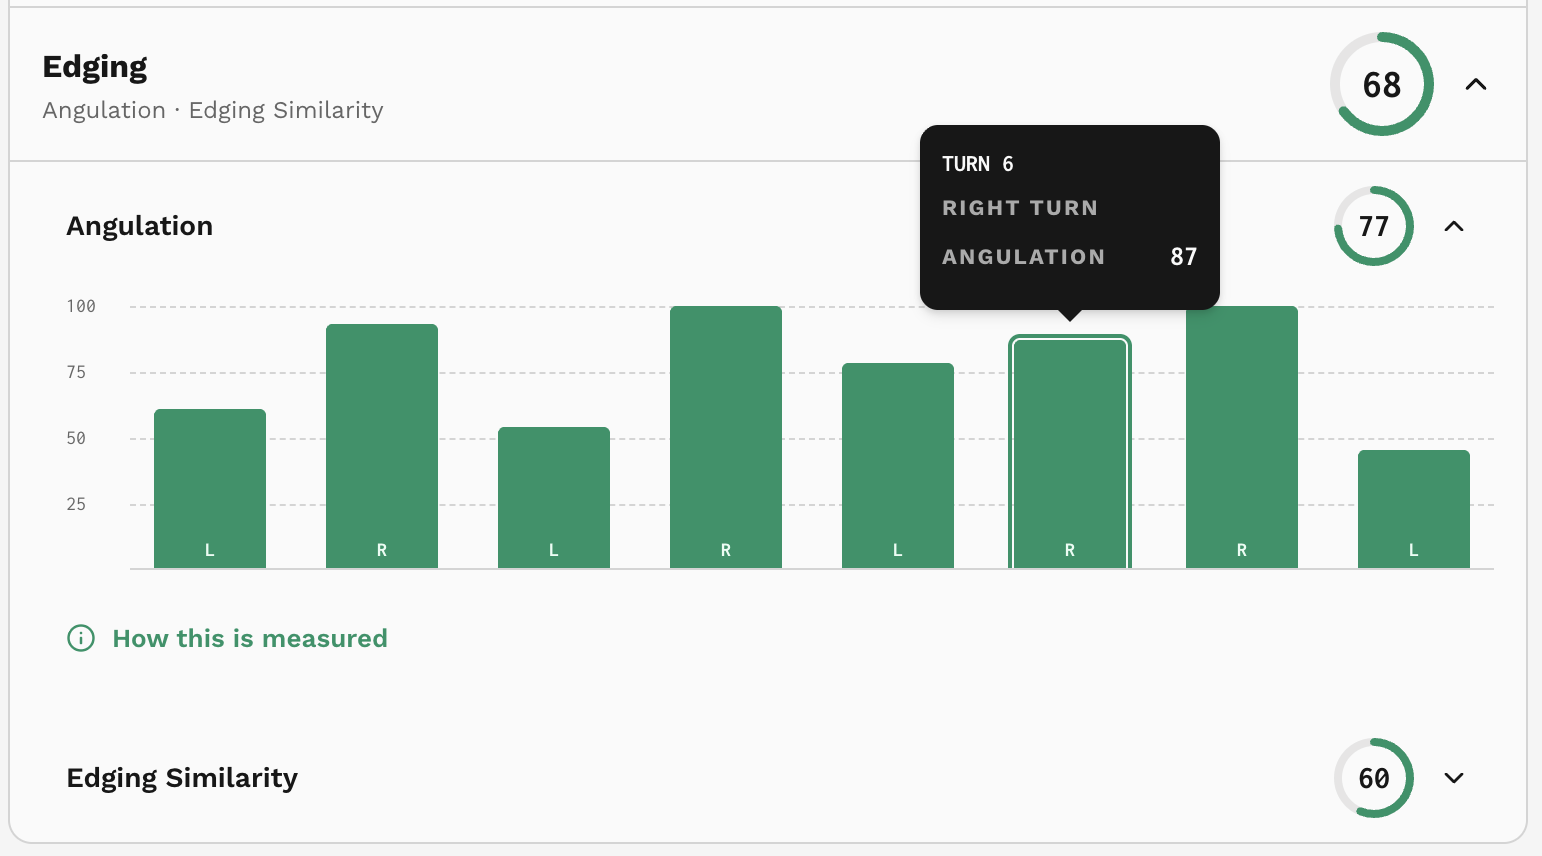Image resolution: width=1542 pixels, height=856 pixels.
Task: Select the second bar, a right turn
Action: click(382, 447)
